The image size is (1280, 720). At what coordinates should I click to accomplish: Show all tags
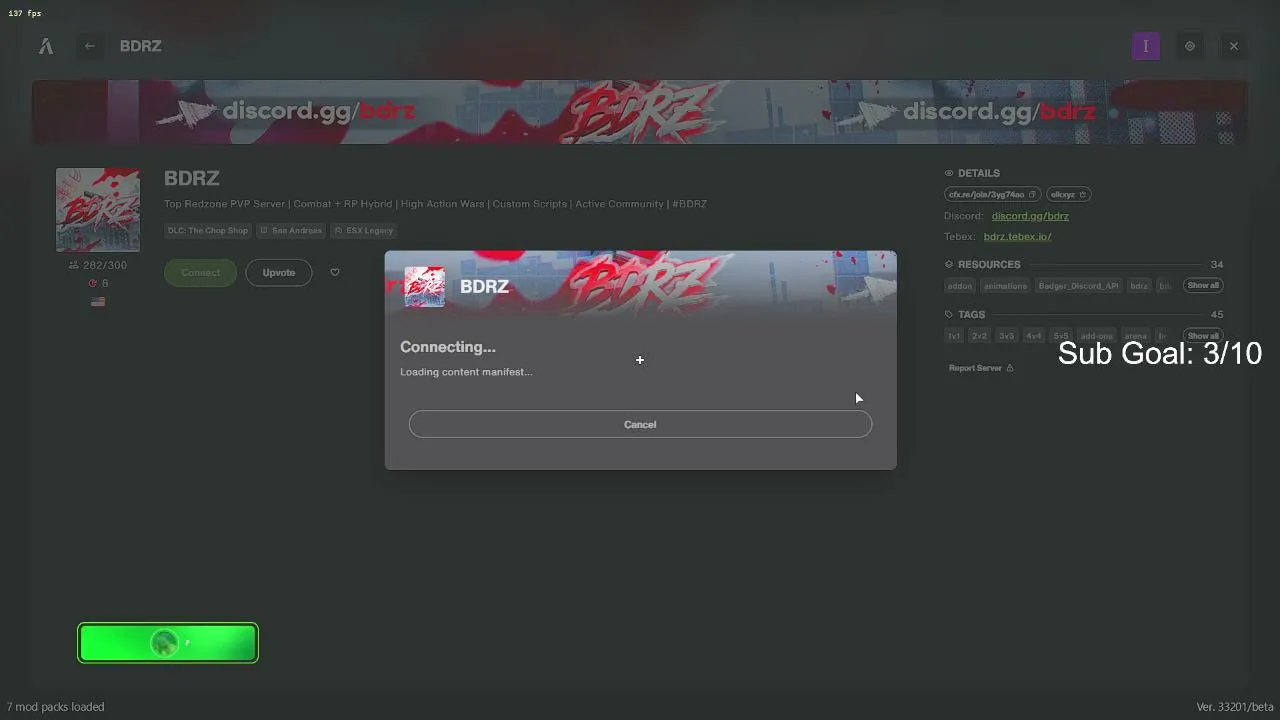point(1203,336)
